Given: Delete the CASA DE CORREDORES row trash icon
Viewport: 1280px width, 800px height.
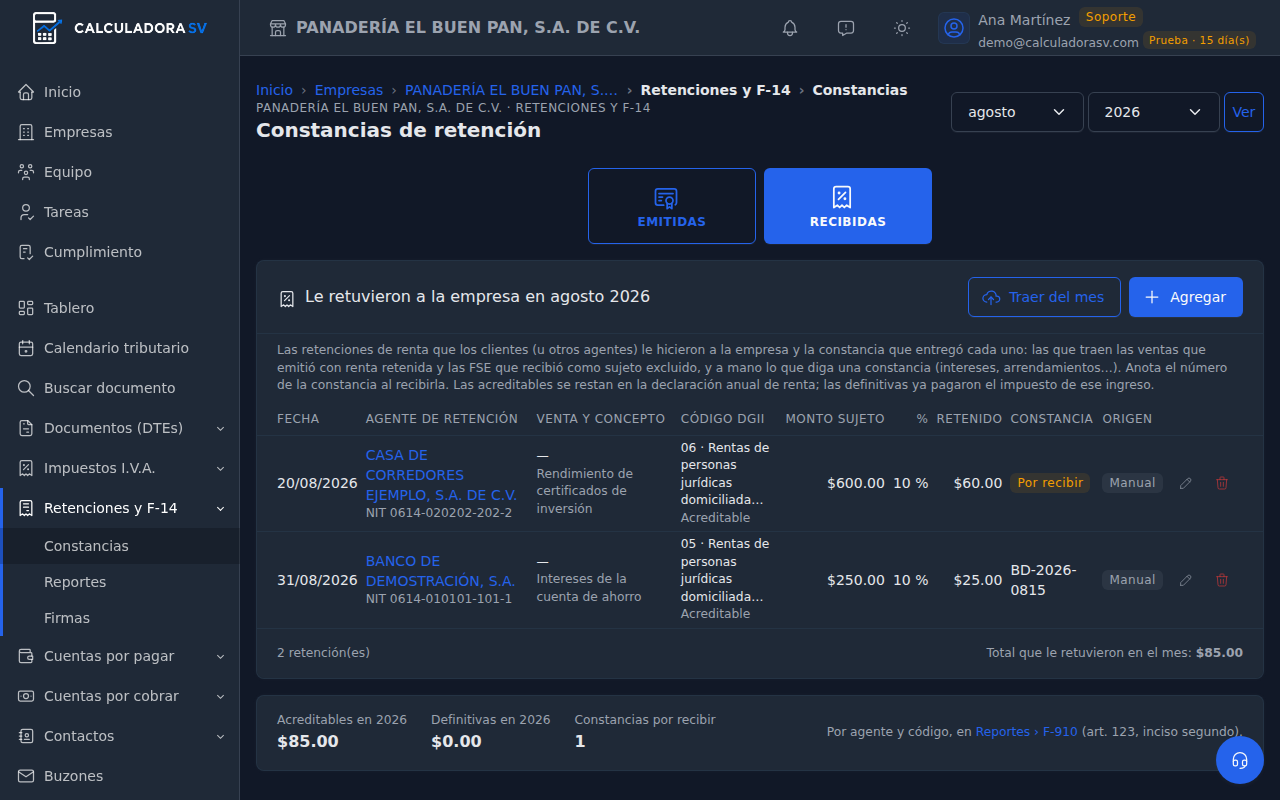Looking at the screenshot, I should point(1222,483).
